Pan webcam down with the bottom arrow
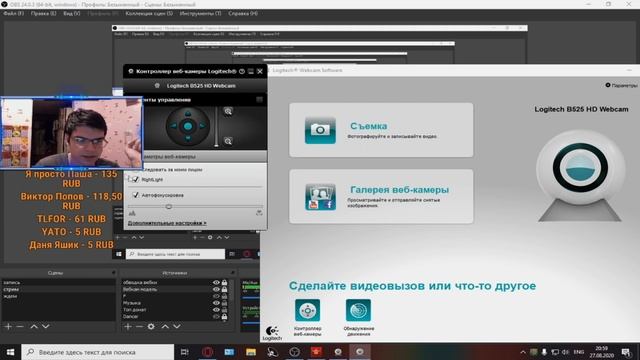 188,139
